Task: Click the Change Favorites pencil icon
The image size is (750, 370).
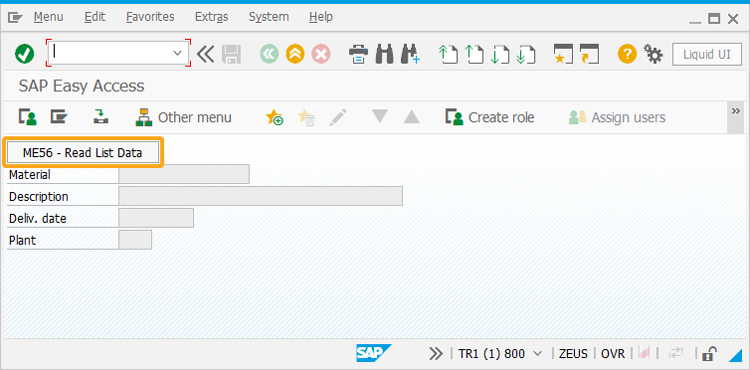Action: click(338, 117)
